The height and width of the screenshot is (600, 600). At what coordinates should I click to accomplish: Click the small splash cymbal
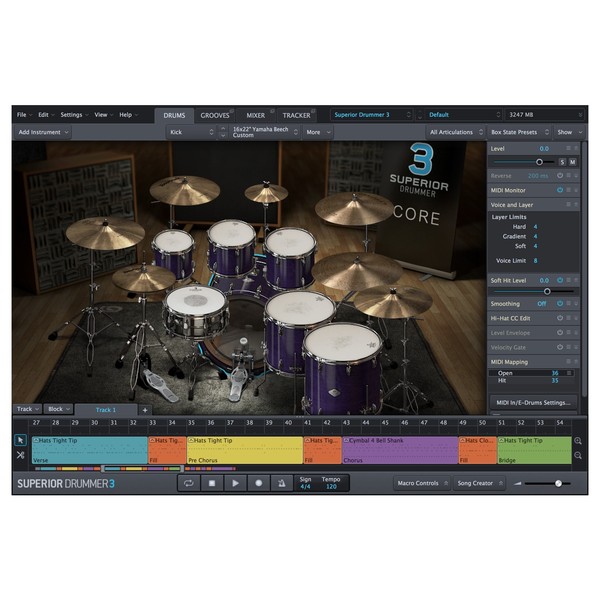click(x=266, y=192)
